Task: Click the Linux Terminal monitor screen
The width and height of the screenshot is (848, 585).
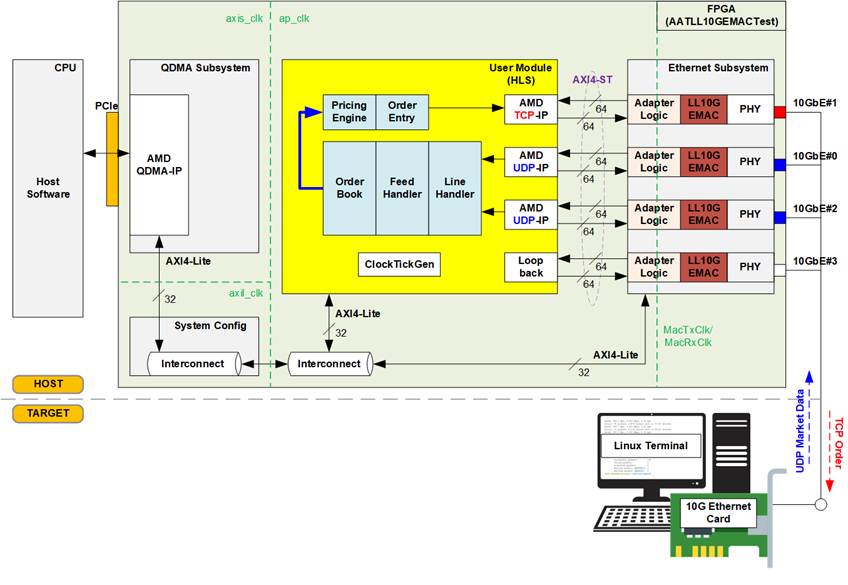Action: click(651, 448)
